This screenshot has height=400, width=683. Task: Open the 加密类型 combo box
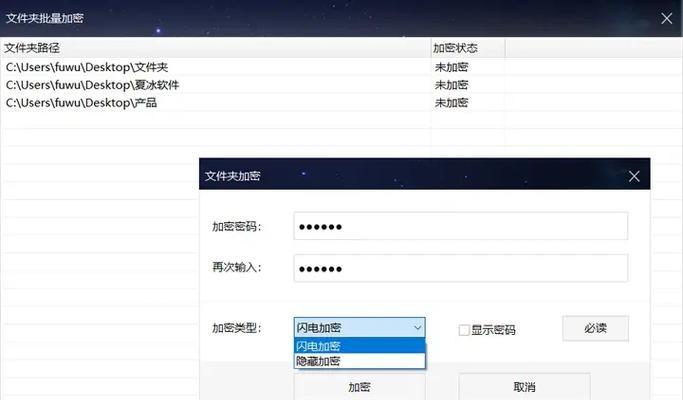(x=359, y=328)
